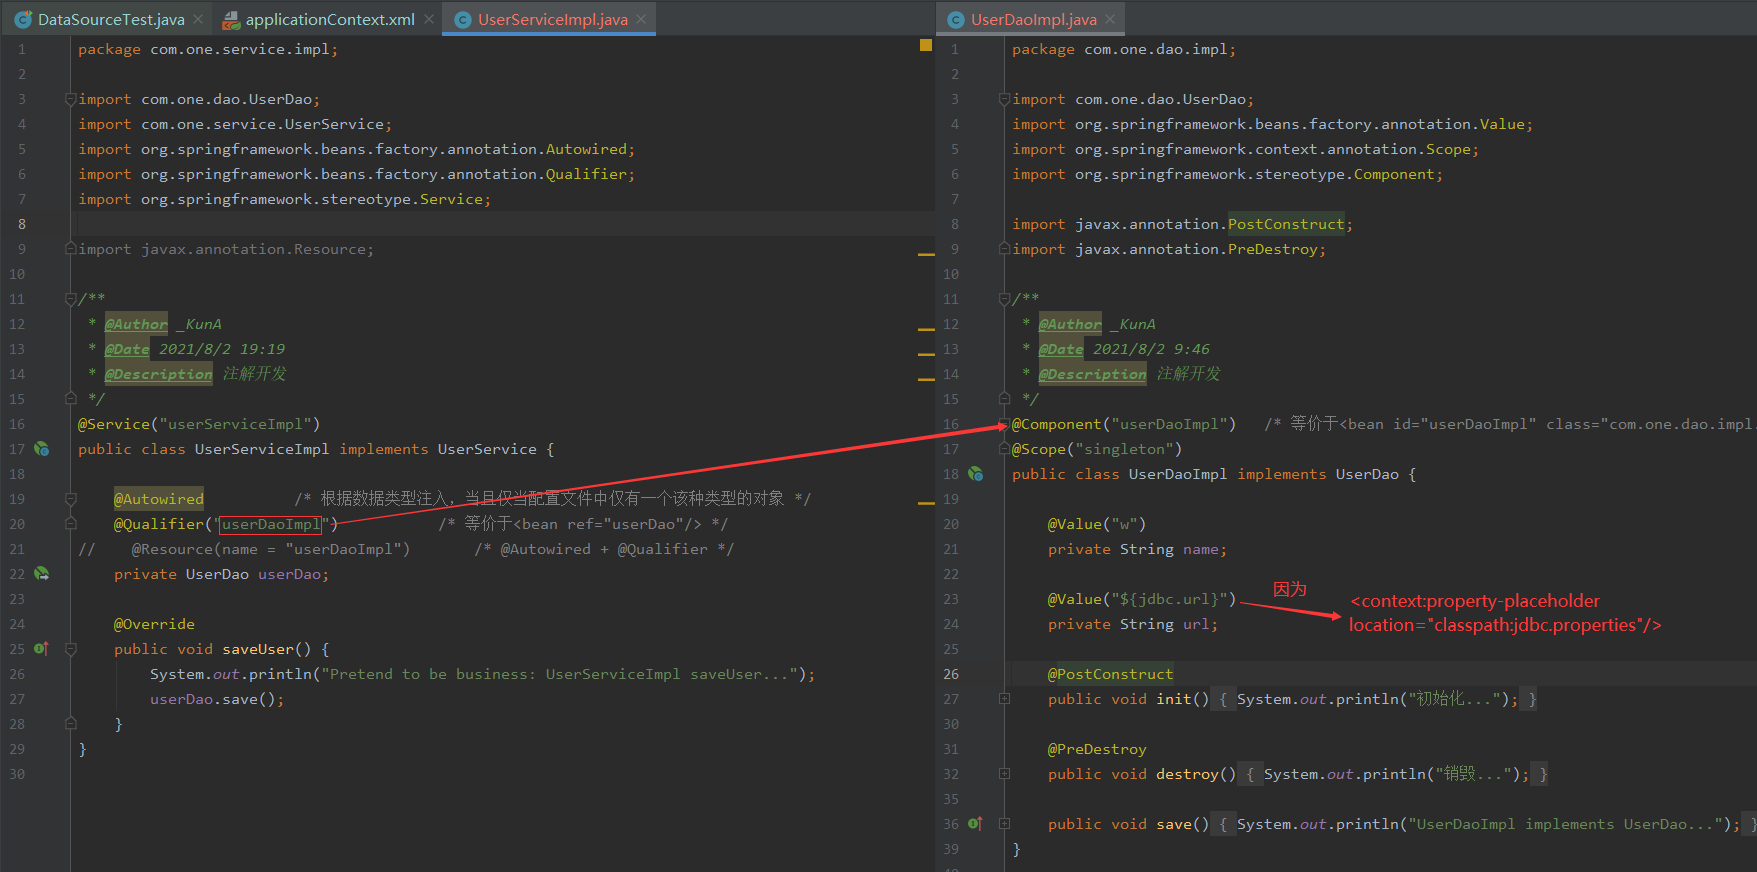Image resolution: width=1757 pixels, height=872 pixels.
Task: Click userDao.save() call
Action: pyautogui.click(x=217, y=699)
